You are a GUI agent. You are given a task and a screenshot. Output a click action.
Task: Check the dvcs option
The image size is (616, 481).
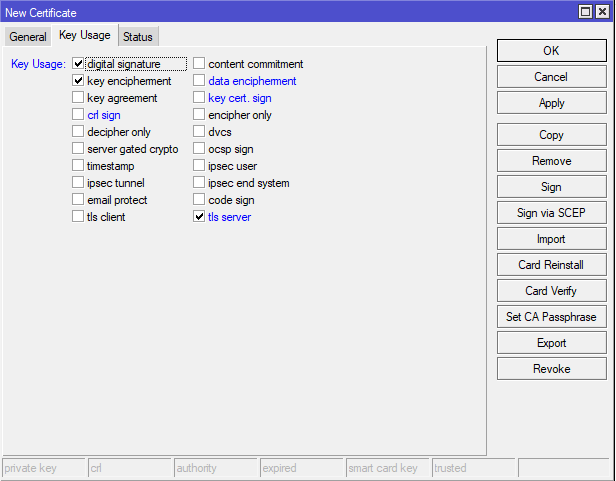tap(199, 131)
